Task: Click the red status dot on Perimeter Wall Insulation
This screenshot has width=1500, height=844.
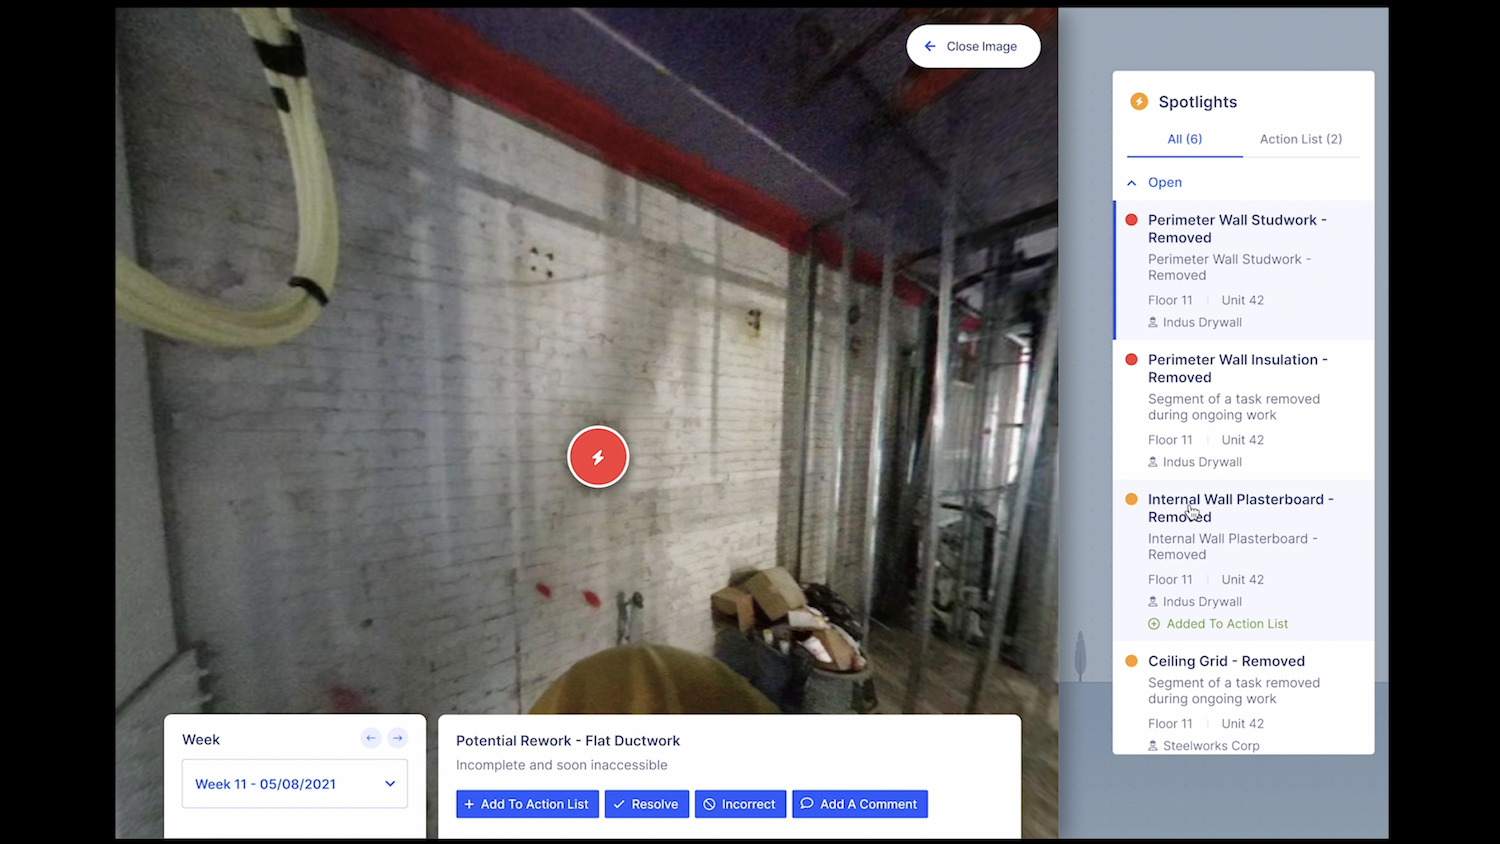Action: (1131, 359)
